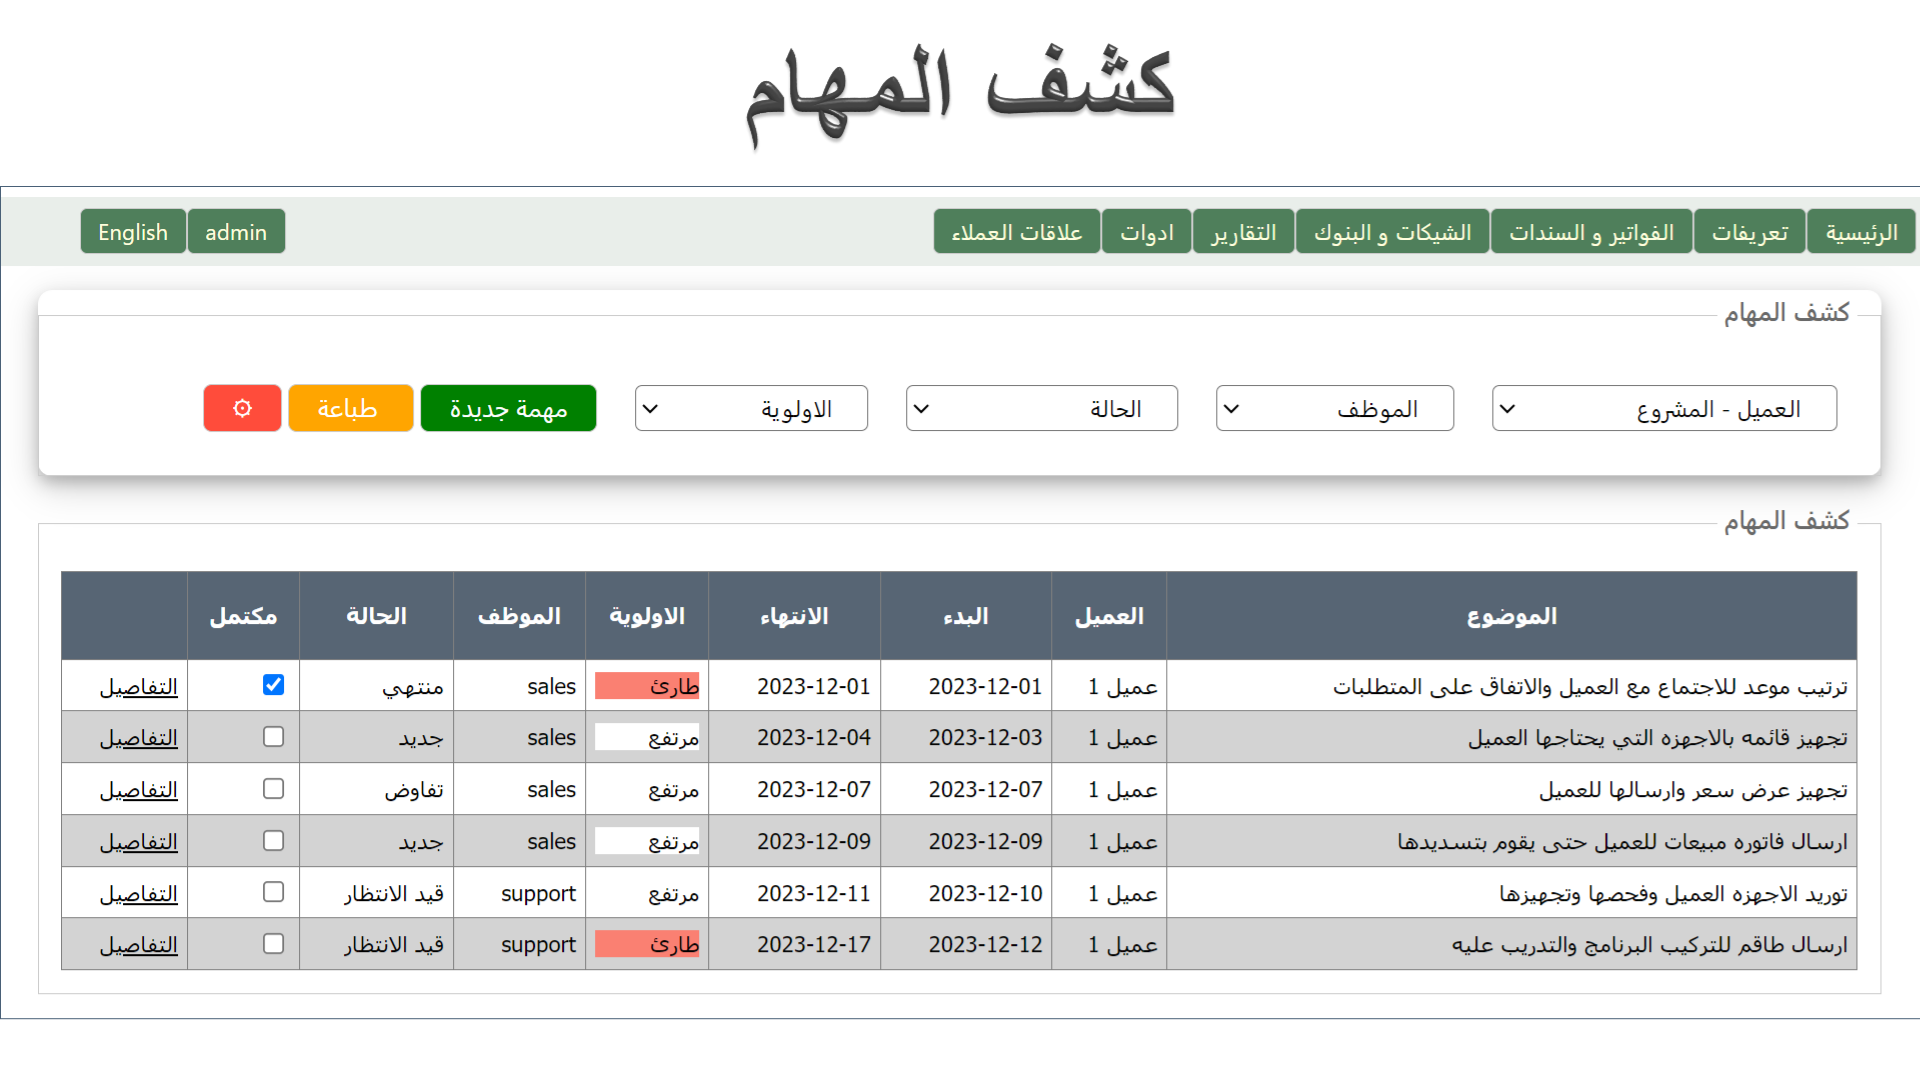
Task: Check completed for the 2023-12-17 task
Action: pos(273,944)
